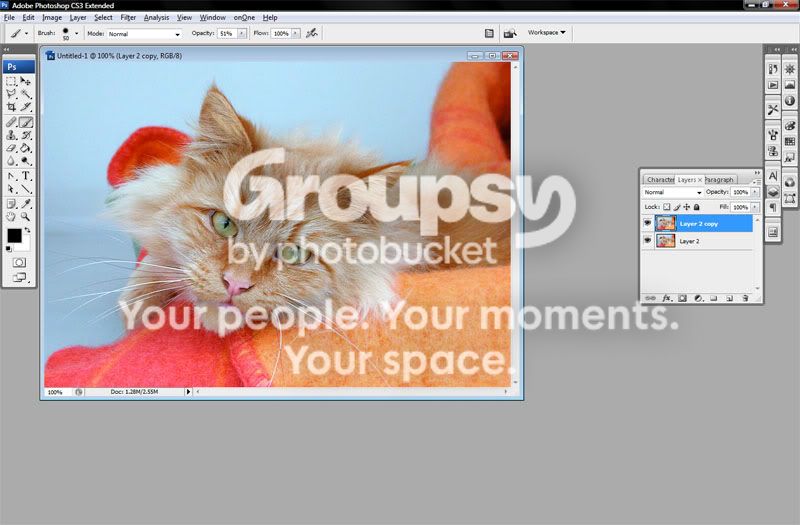The image size is (800, 525).
Task: Open the Tool Presets dock icon
Action: coord(773,110)
